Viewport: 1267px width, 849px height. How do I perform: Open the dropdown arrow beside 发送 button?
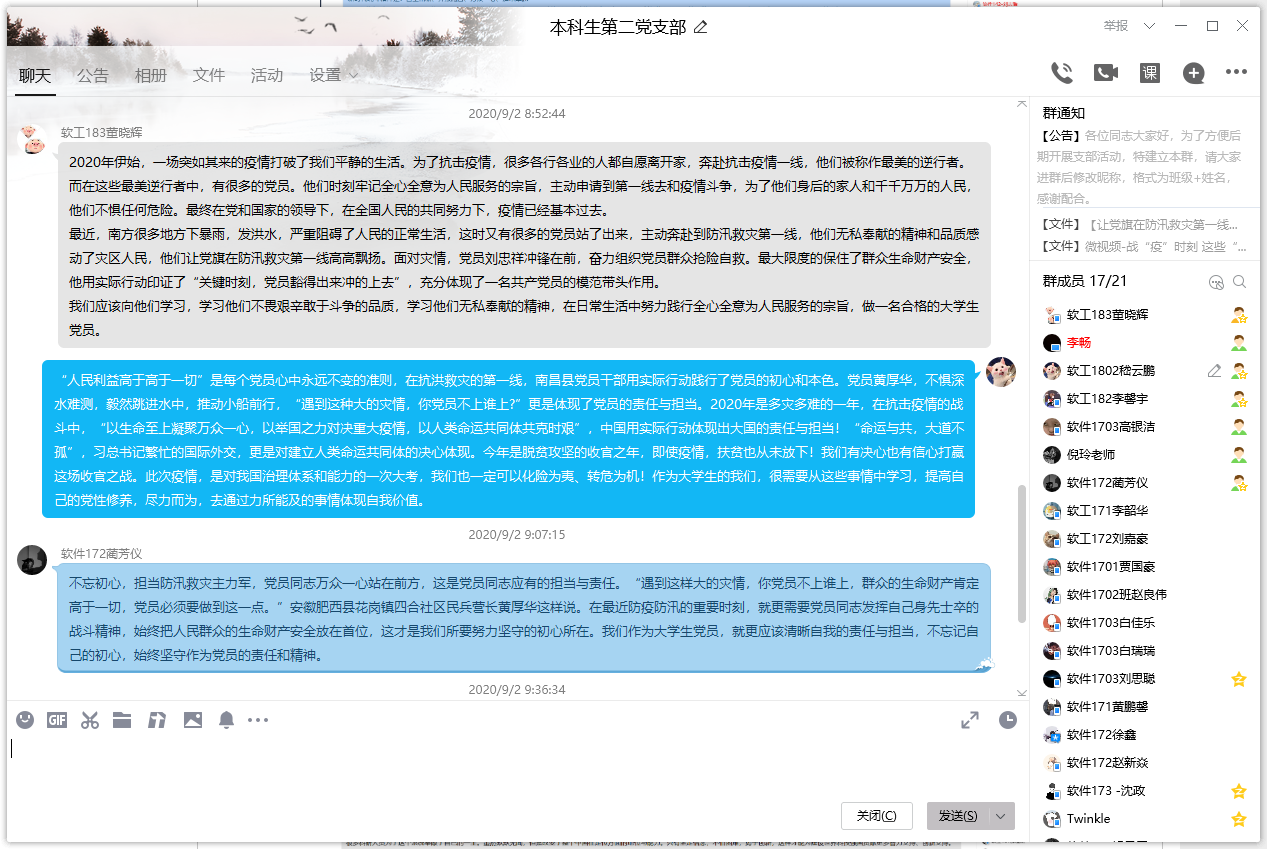1001,816
